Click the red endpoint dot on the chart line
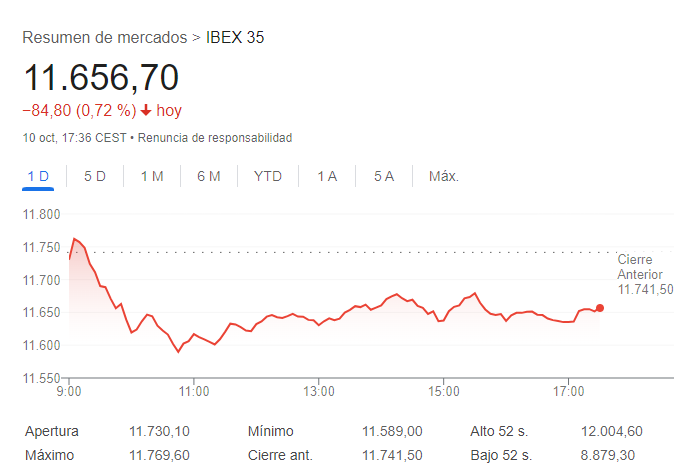685x476 pixels. pyautogui.click(x=599, y=308)
